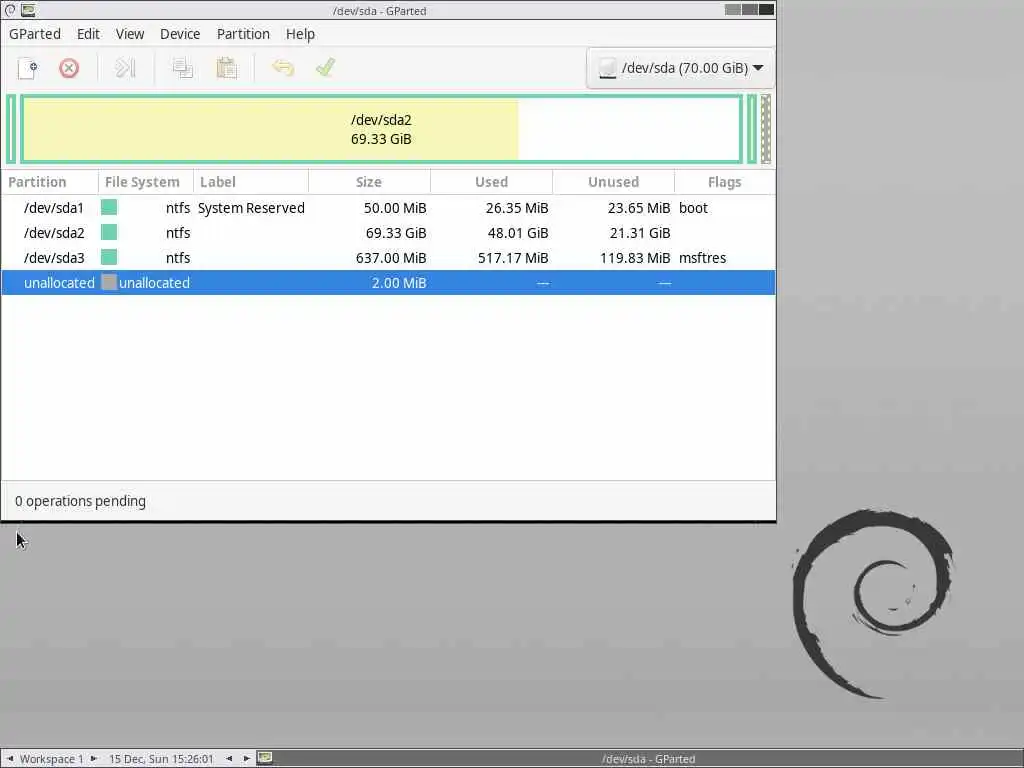Click the Unused column header
This screenshot has height=768, width=1024.
tap(613, 182)
